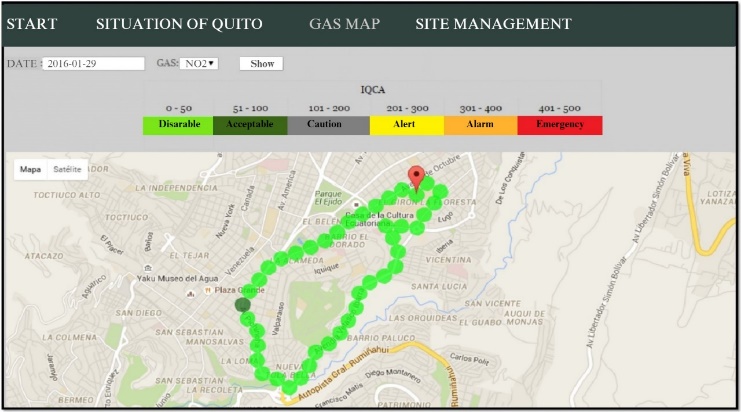The width and height of the screenshot is (741, 412).
Task: Click the Casa de la Cultura Ecuatoriana label
Action: pos(379,219)
